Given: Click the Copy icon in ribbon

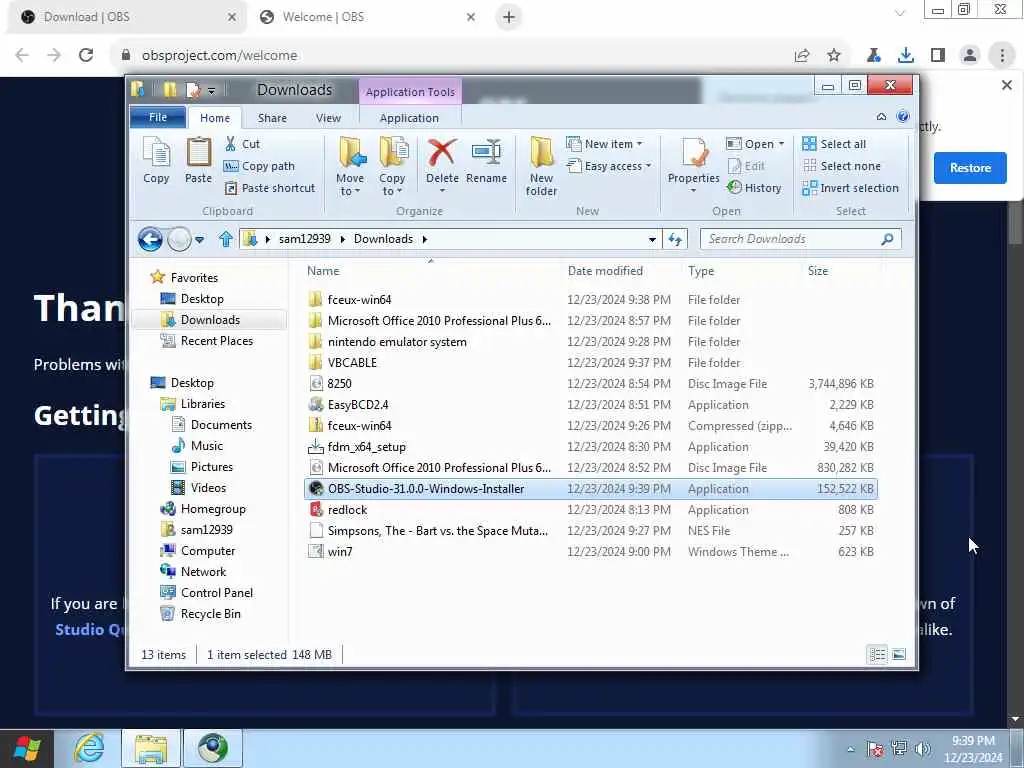Looking at the screenshot, I should pos(156,161).
